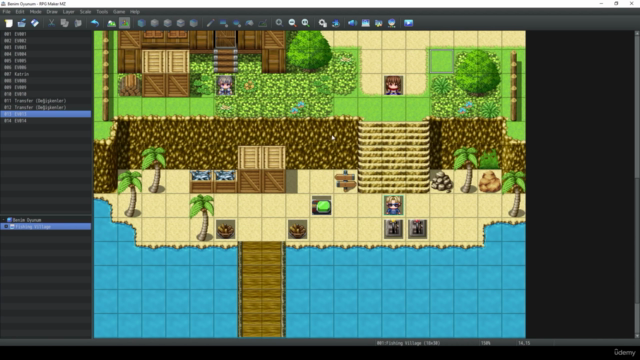This screenshot has height=360, width=640.
Task: Open the Tools menu
Action: click(102, 12)
